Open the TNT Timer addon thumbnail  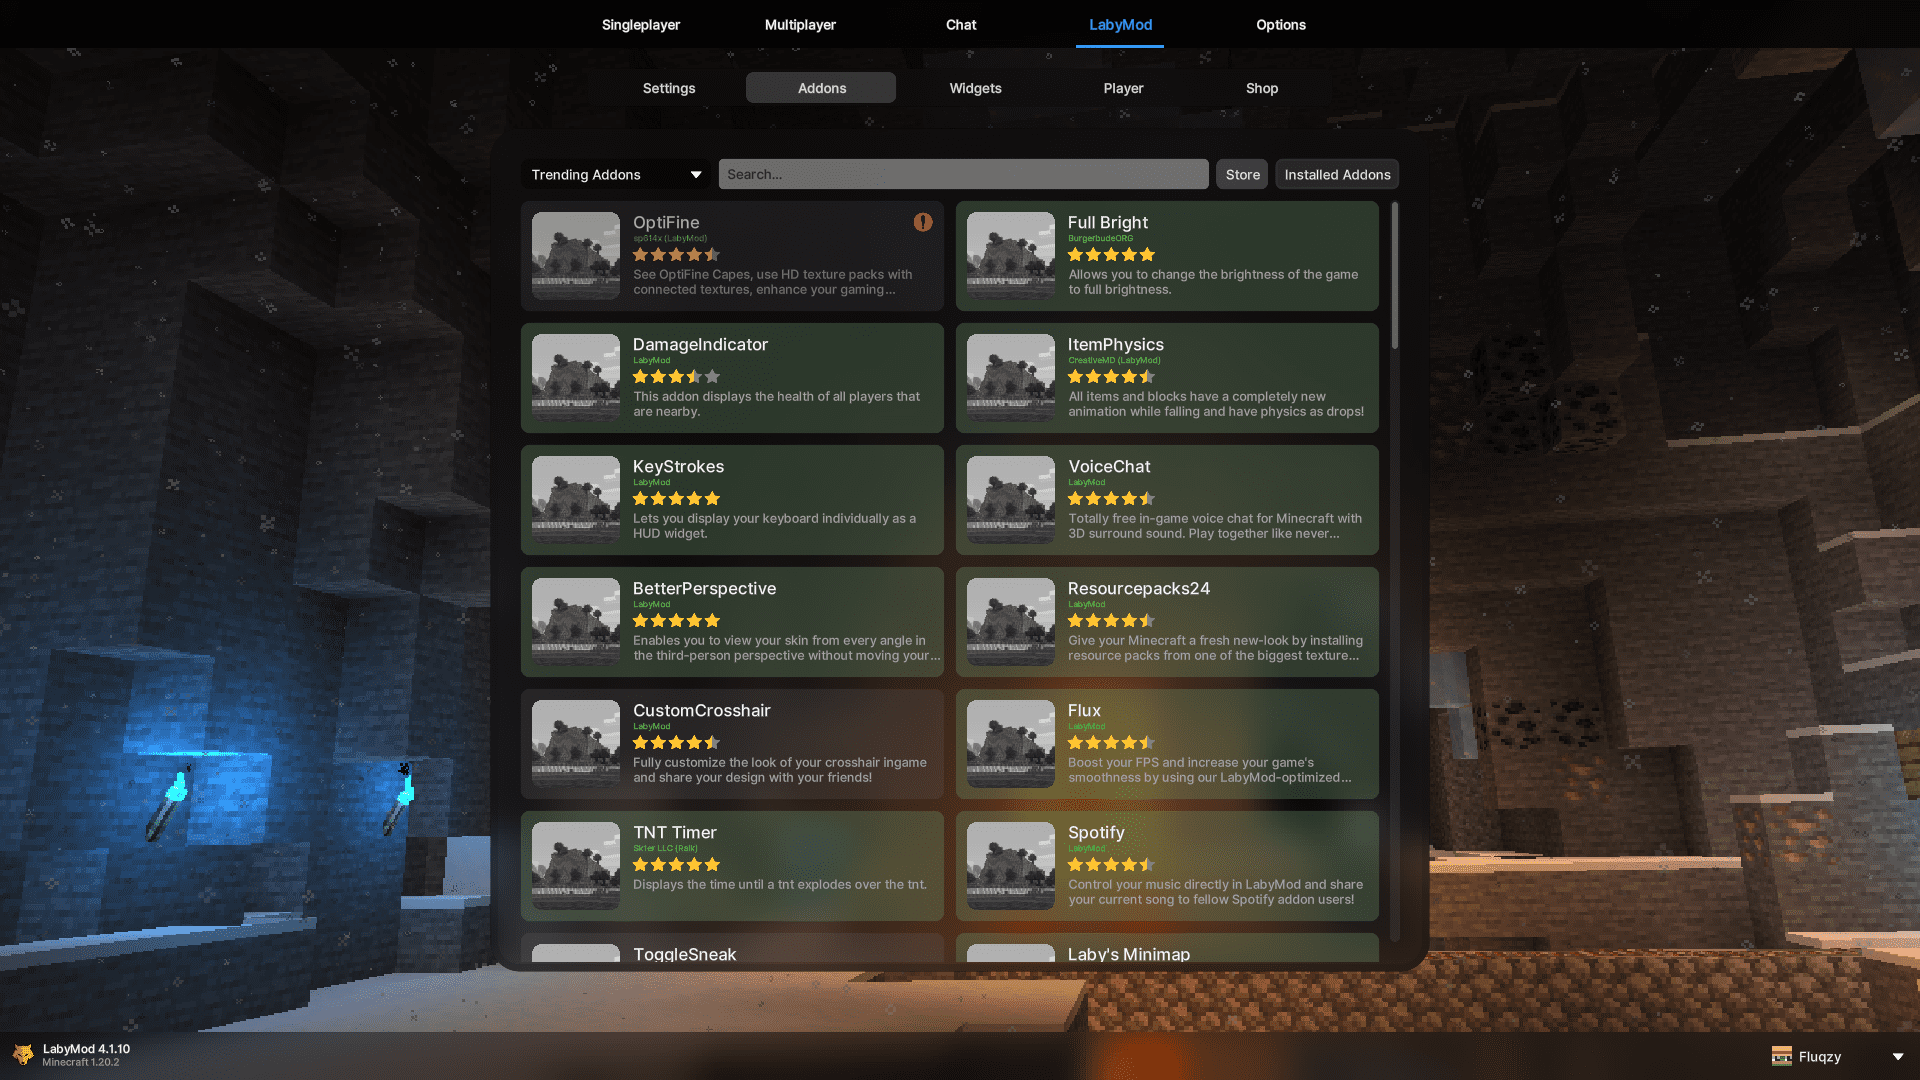pyautogui.click(x=576, y=866)
